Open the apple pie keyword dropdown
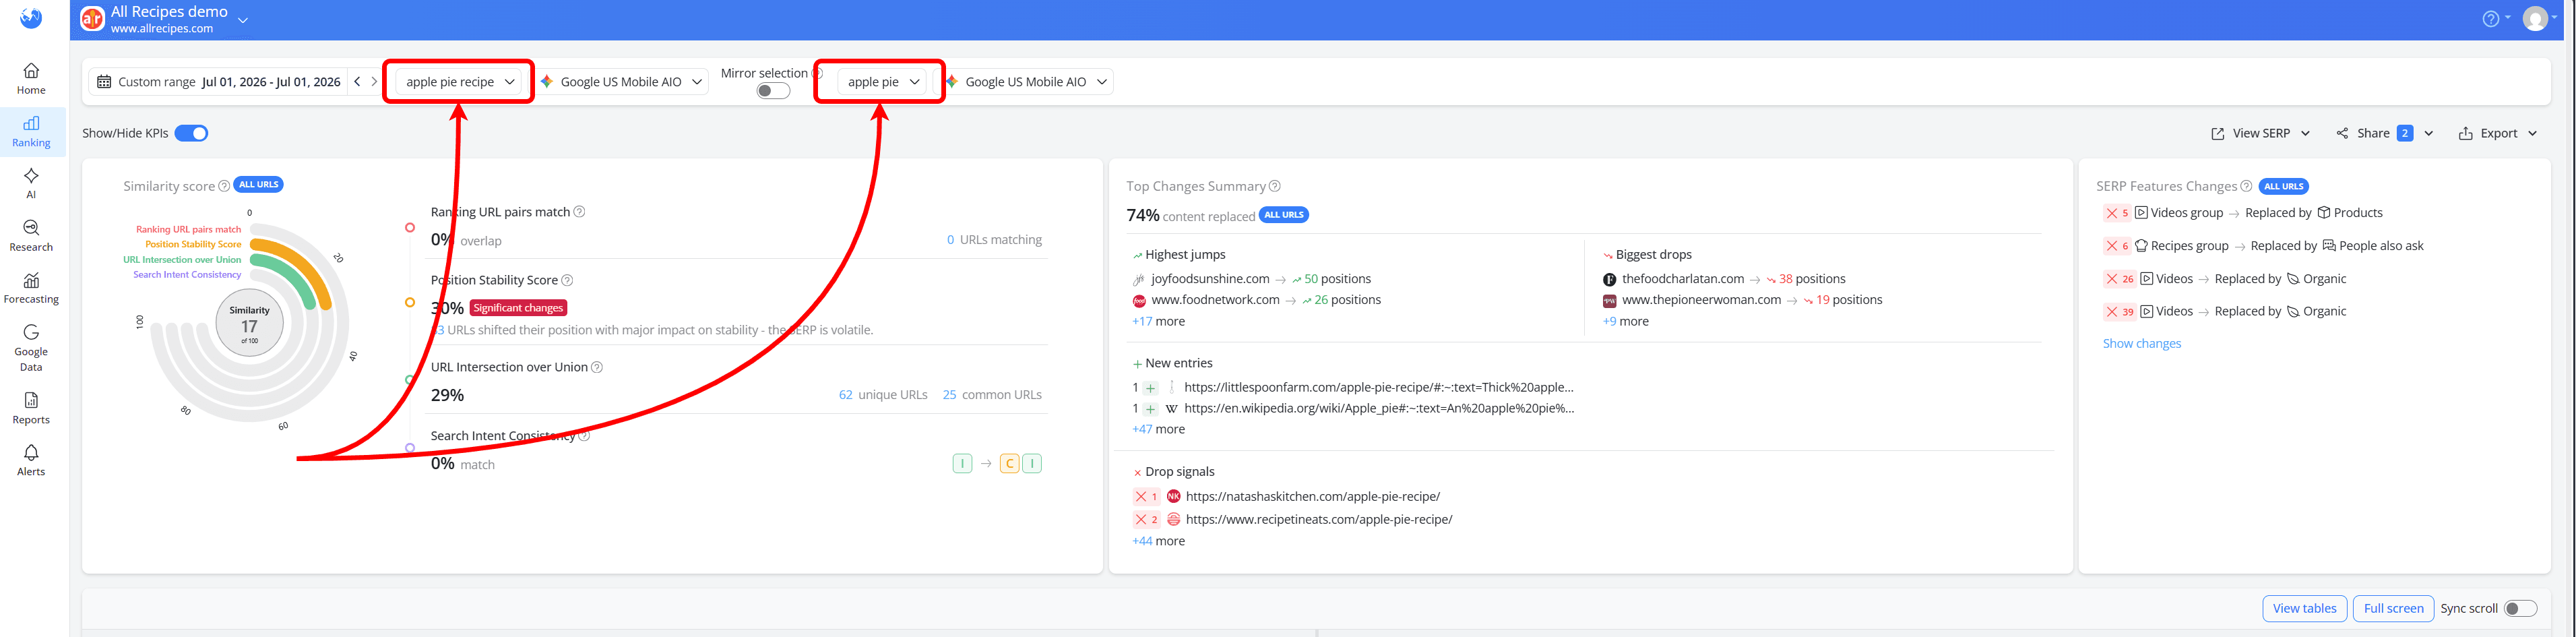The width and height of the screenshot is (2576, 637). click(x=883, y=82)
